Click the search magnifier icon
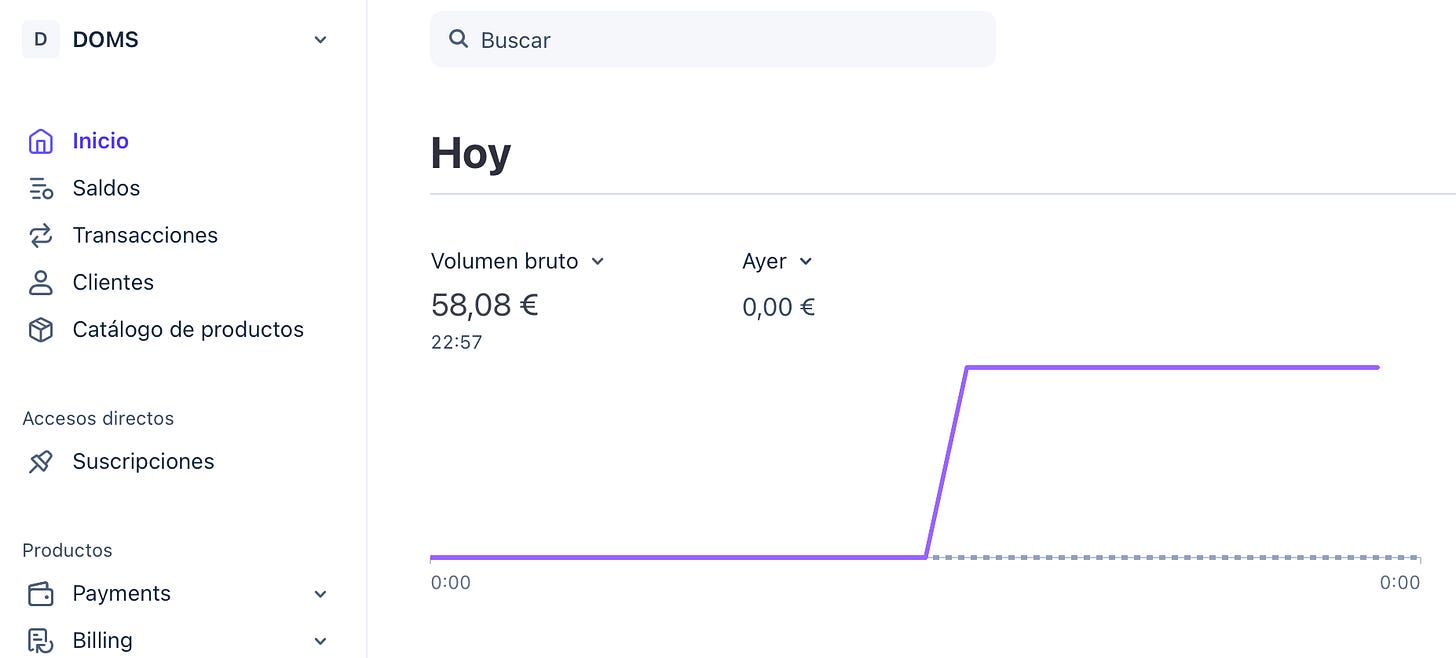The height and width of the screenshot is (658, 1456). (x=458, y=39)
